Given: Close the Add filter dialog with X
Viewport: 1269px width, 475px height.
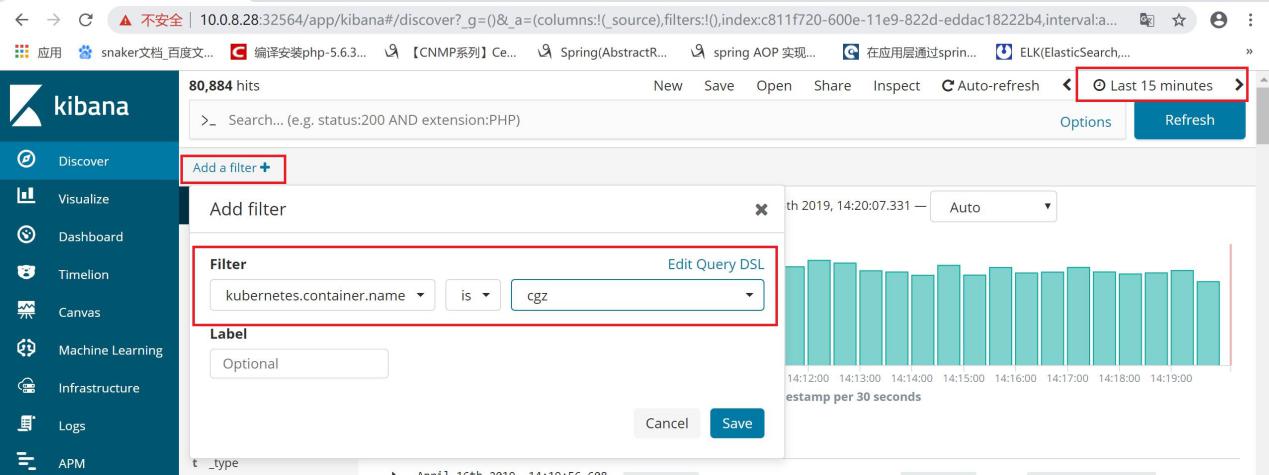Looking at the screenshot, I should coord(760,210).
